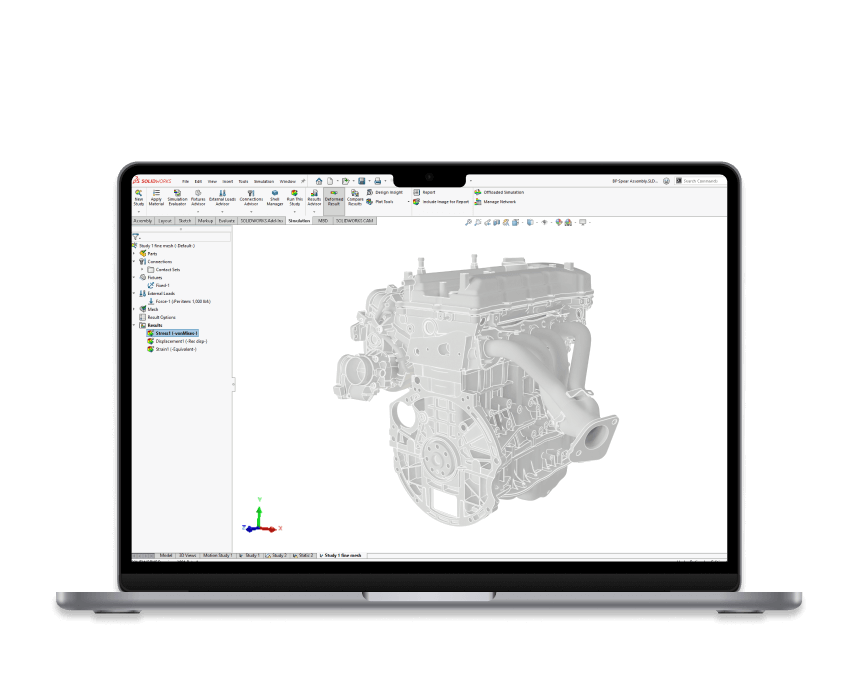Viewport: 860px width, 688px height.
Task: Click Manage Network button
Action: (x=498, y=201)
